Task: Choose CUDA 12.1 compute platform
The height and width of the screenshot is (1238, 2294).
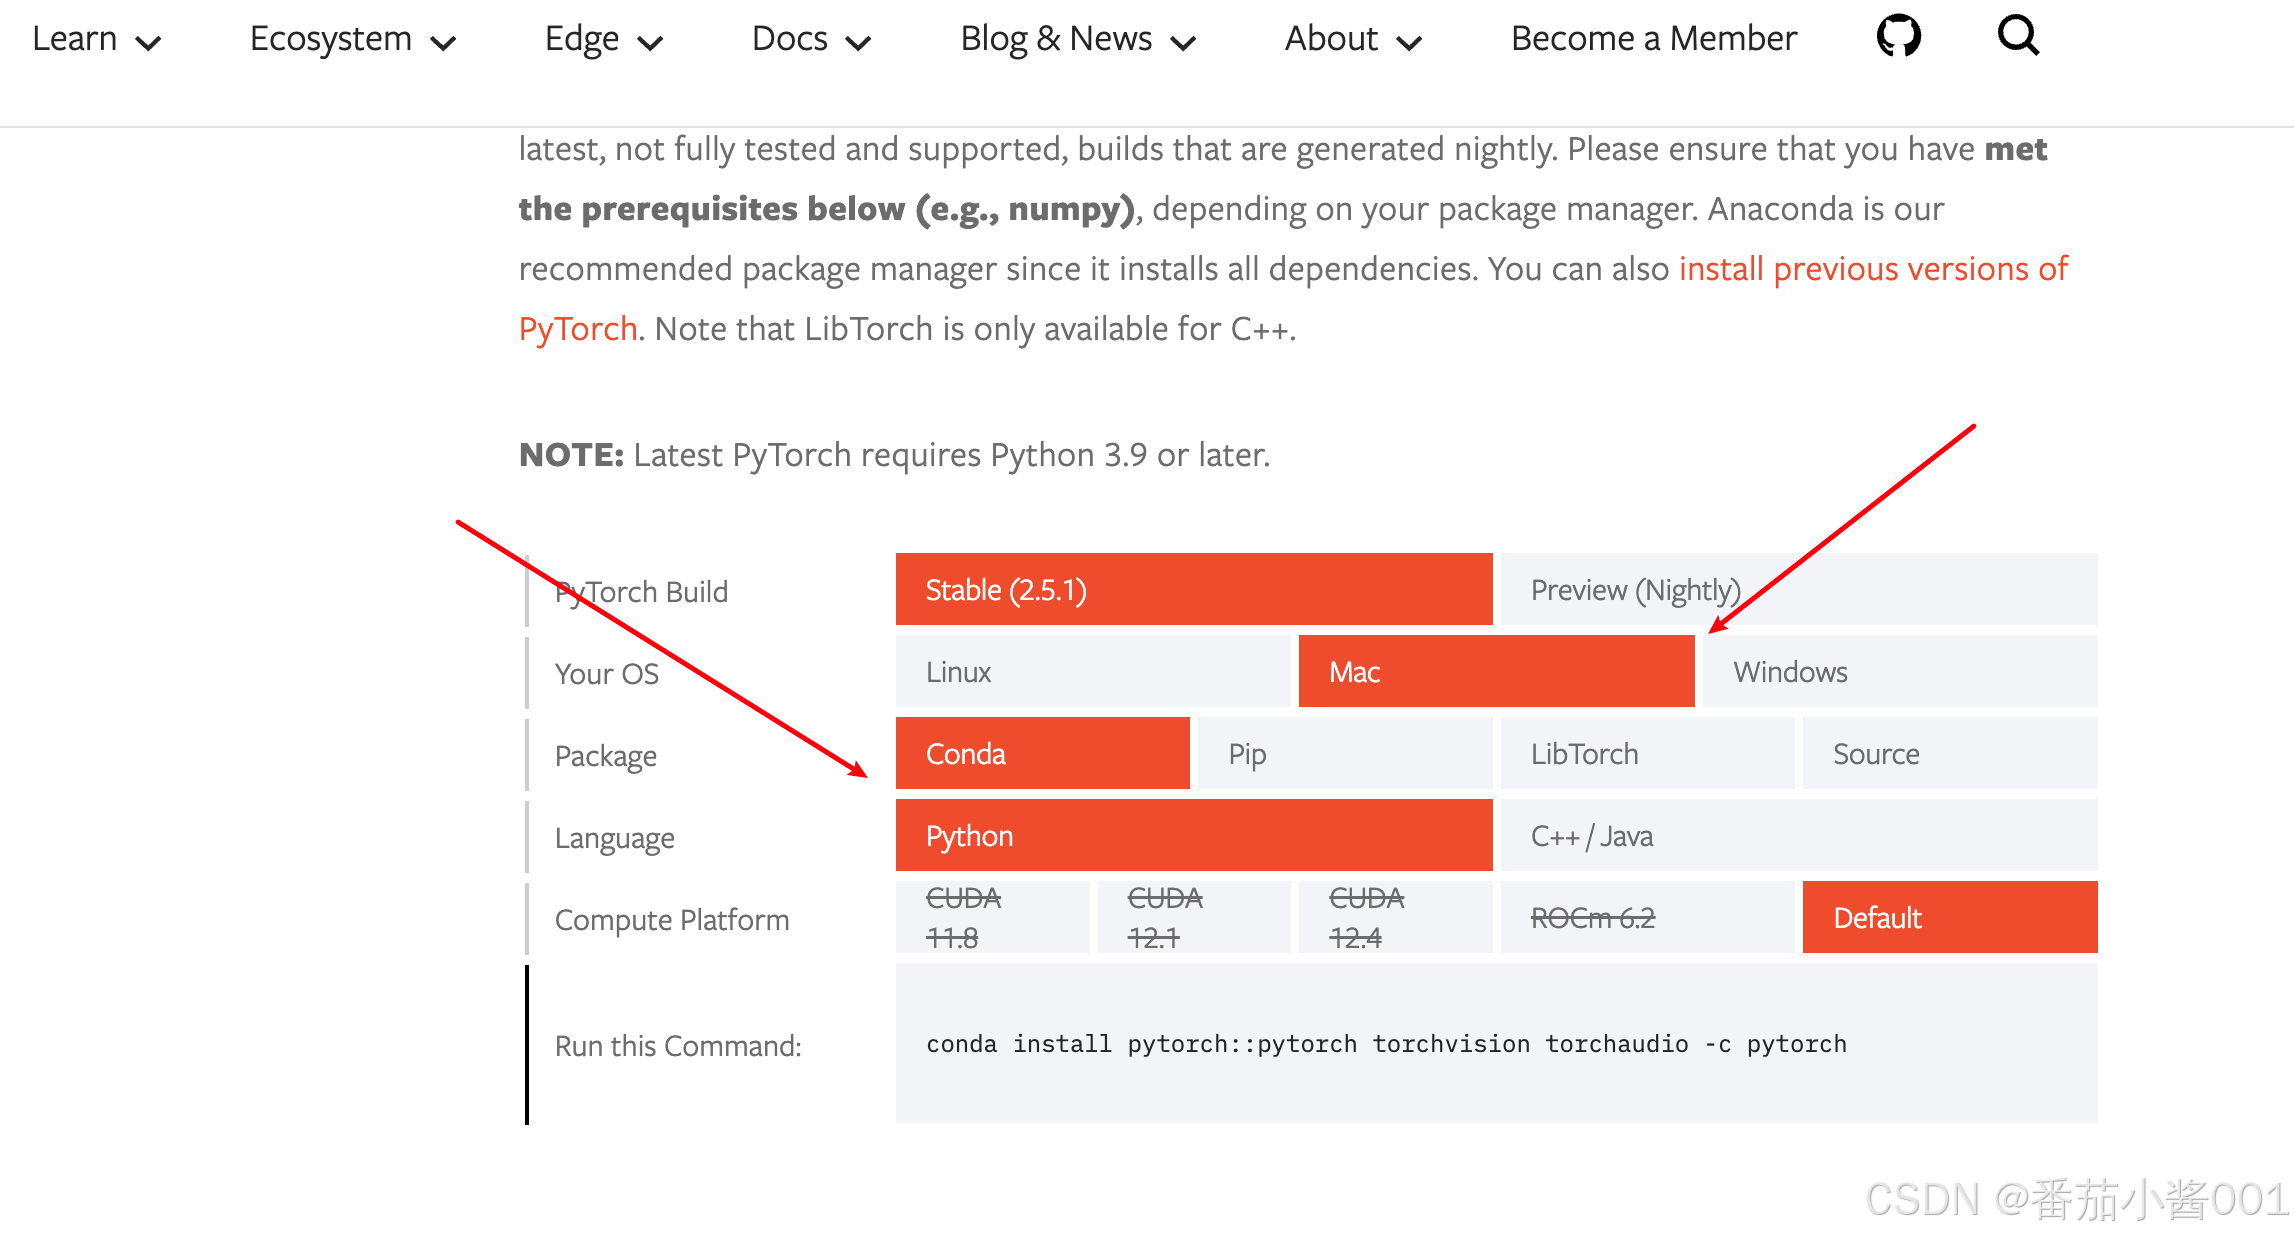Action: (1194, 917)
